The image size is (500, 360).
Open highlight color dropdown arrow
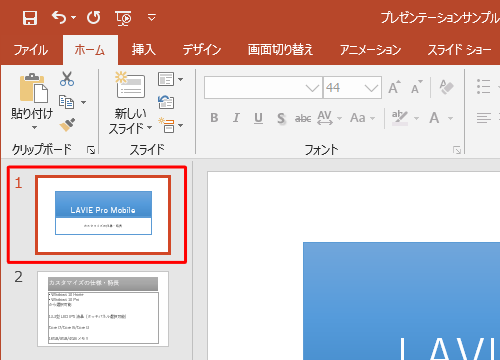click(416, 118)
